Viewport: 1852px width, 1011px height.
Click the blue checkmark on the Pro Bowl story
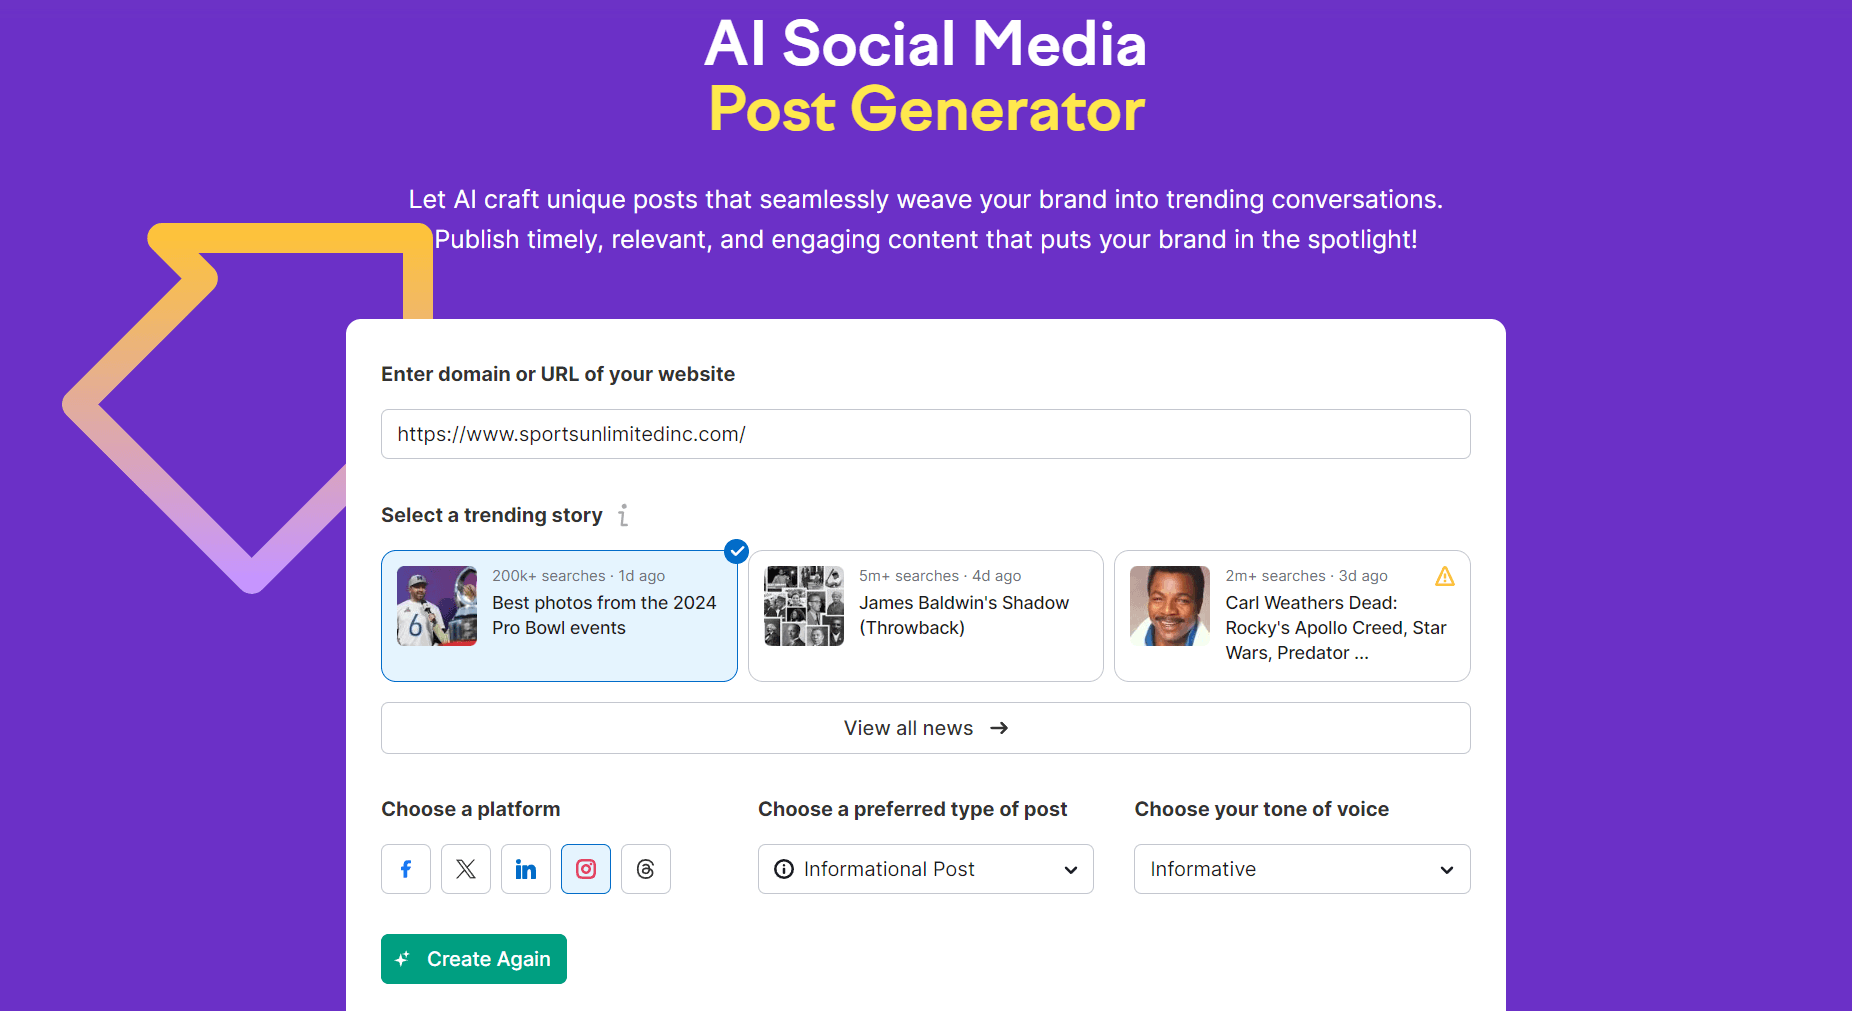pyautogui.click(x=736, y=551)
